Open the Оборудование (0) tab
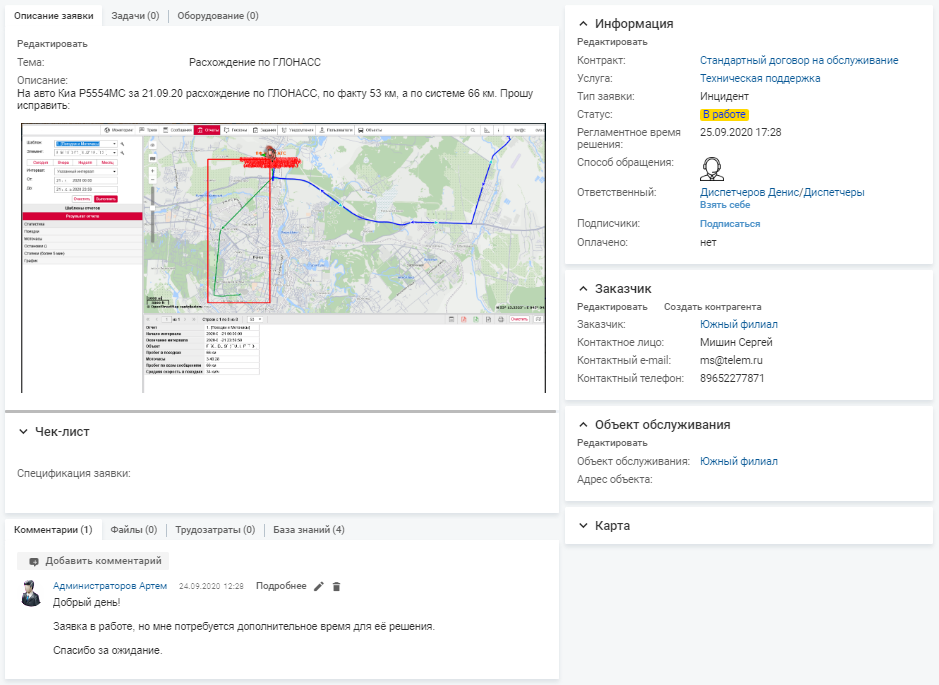Screen dimensions: 939x685 pos(218,16)
